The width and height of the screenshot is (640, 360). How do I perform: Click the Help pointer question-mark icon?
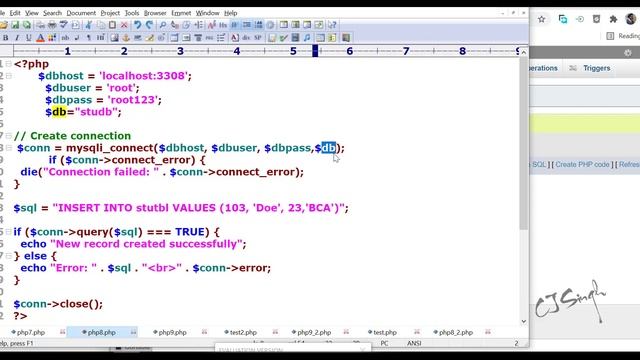332,25
